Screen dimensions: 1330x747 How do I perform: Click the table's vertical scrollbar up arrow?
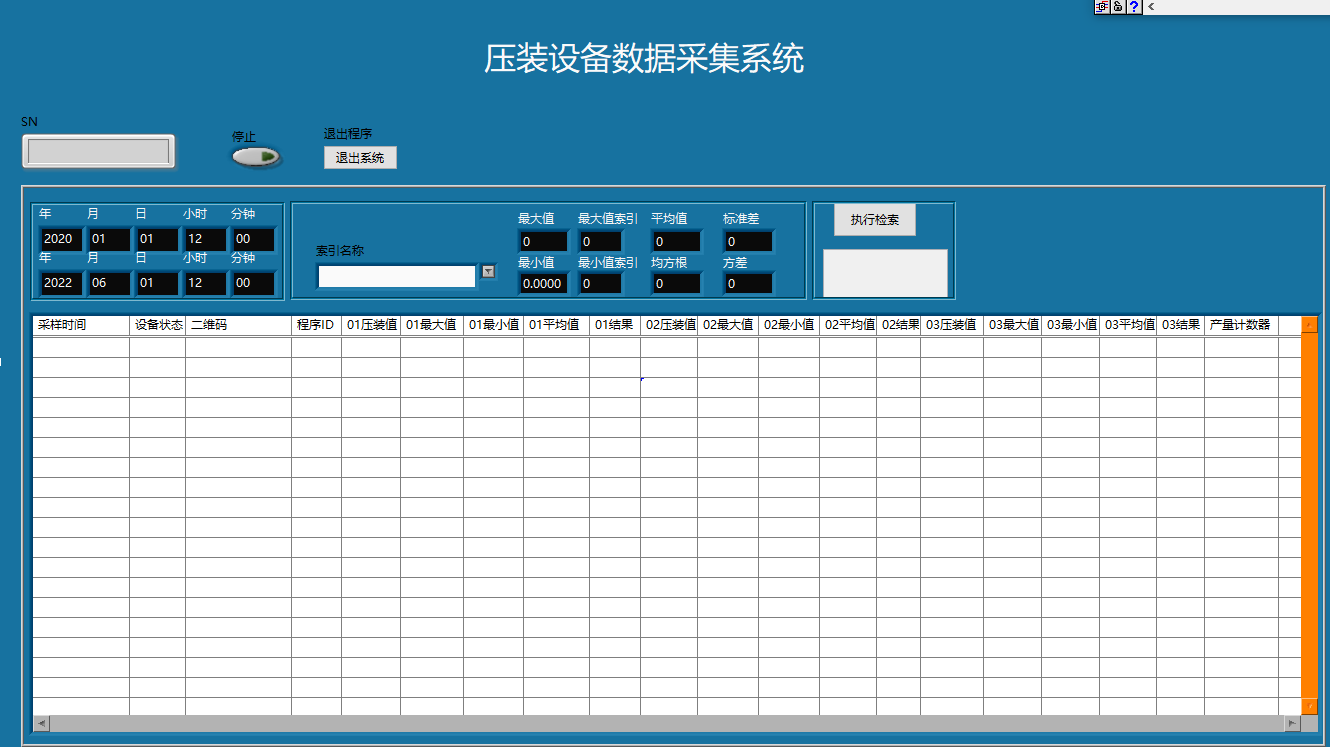[1310, 325]
